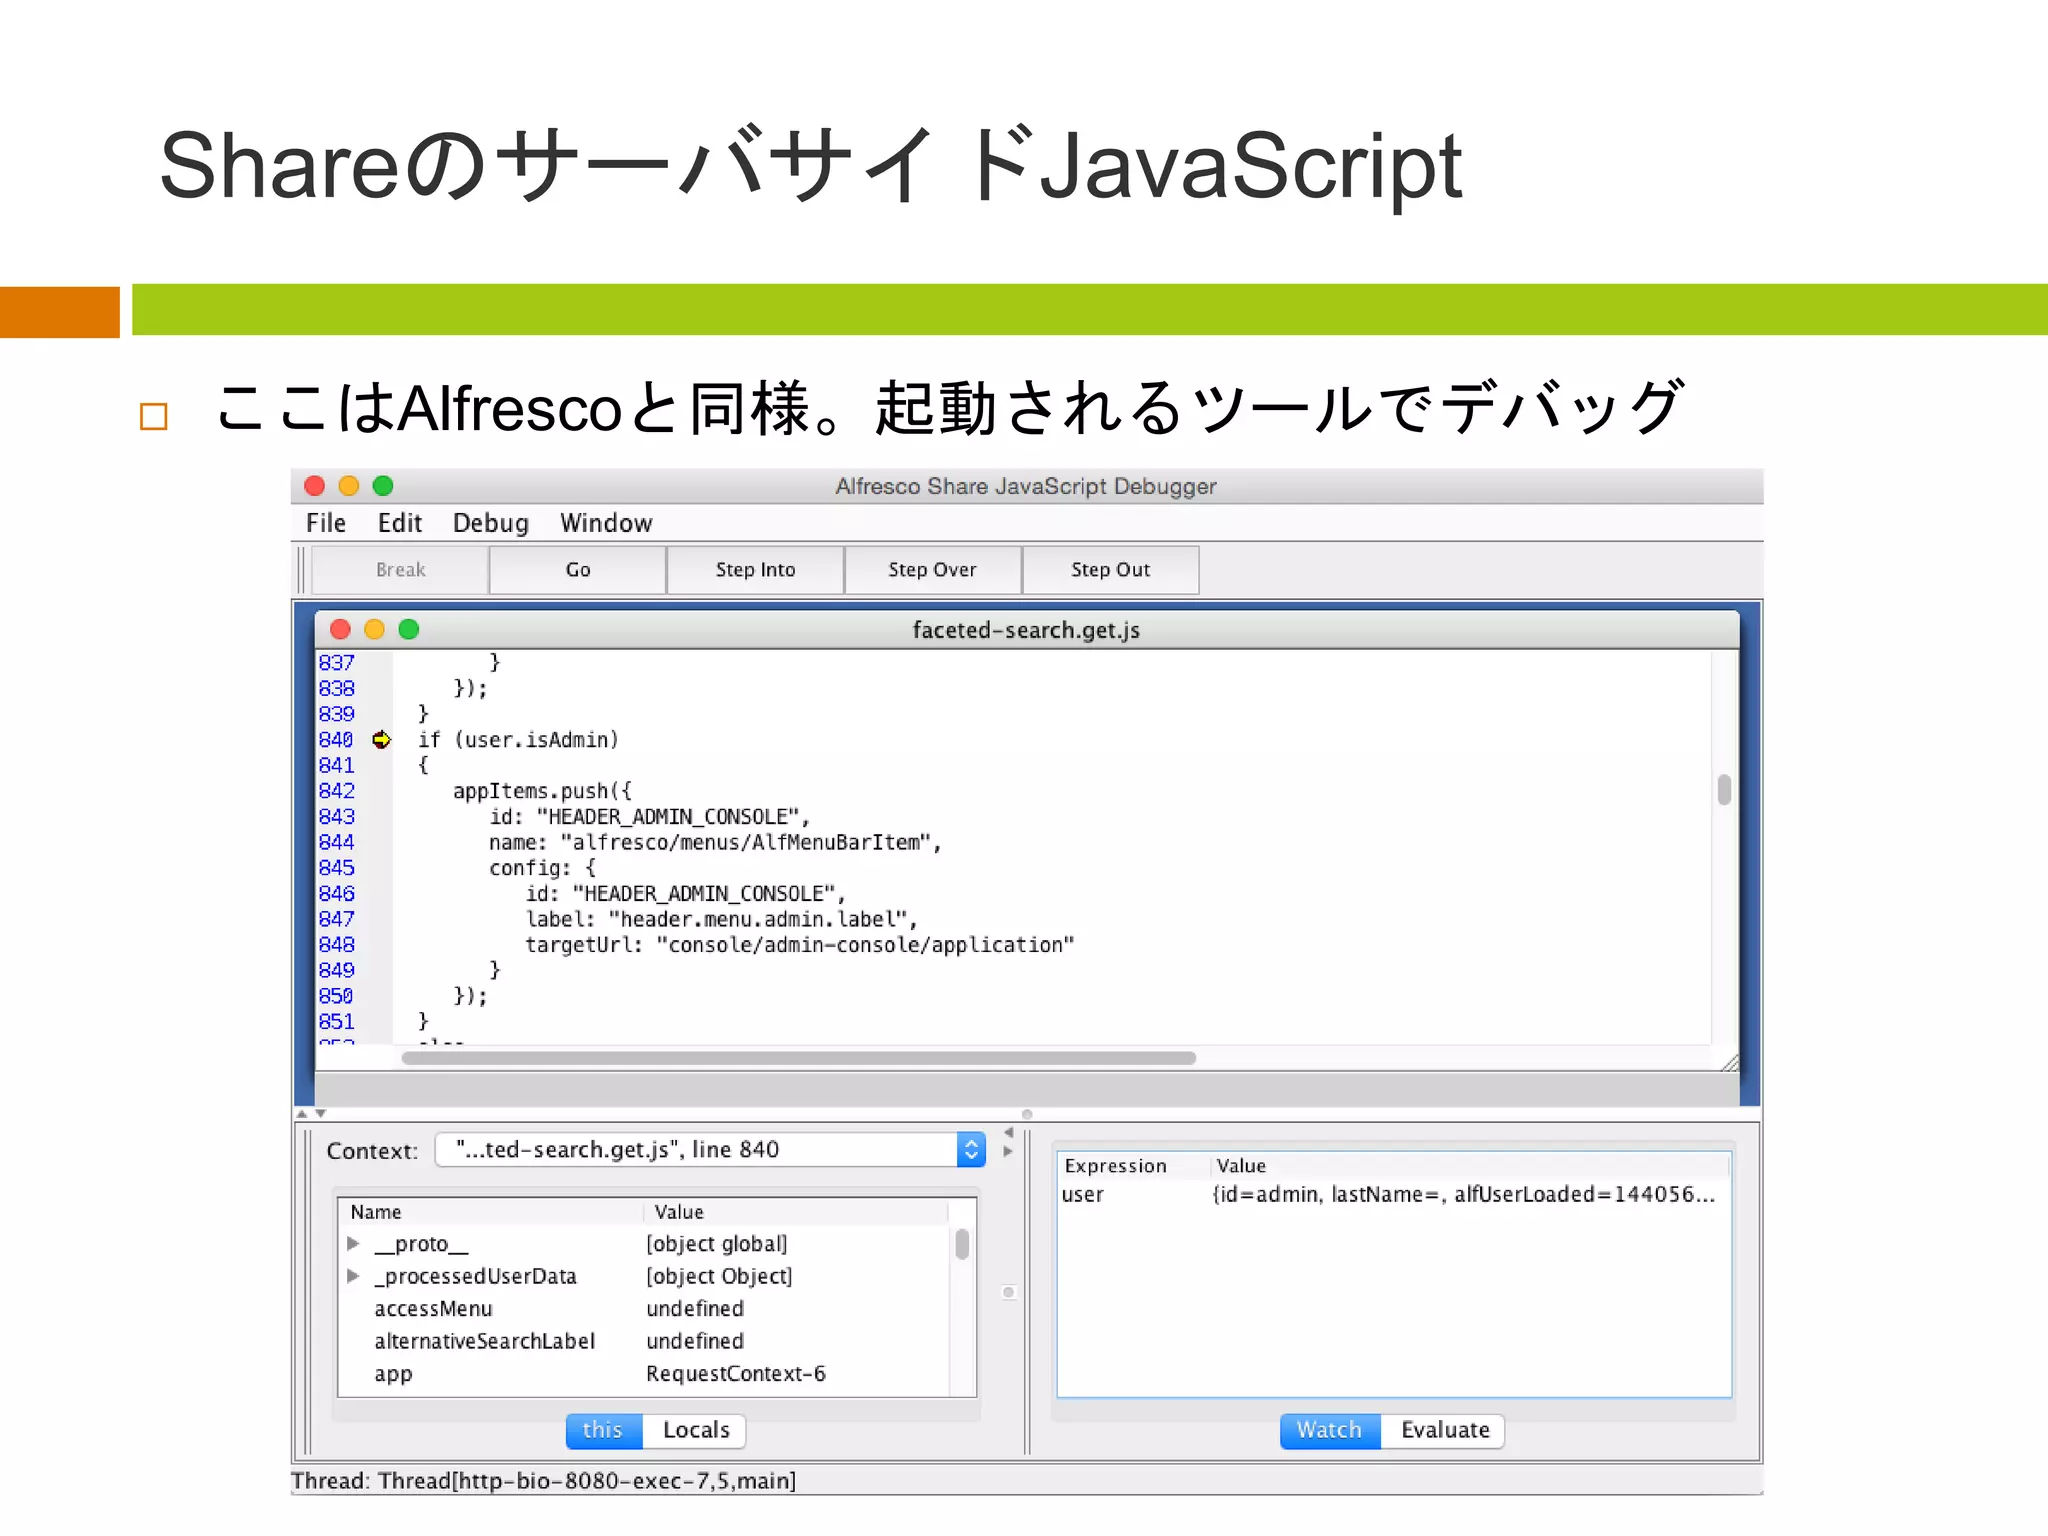Click the Expression column header
The height and width of the screenshot is (1536, 2048).
[1134, 1166]
